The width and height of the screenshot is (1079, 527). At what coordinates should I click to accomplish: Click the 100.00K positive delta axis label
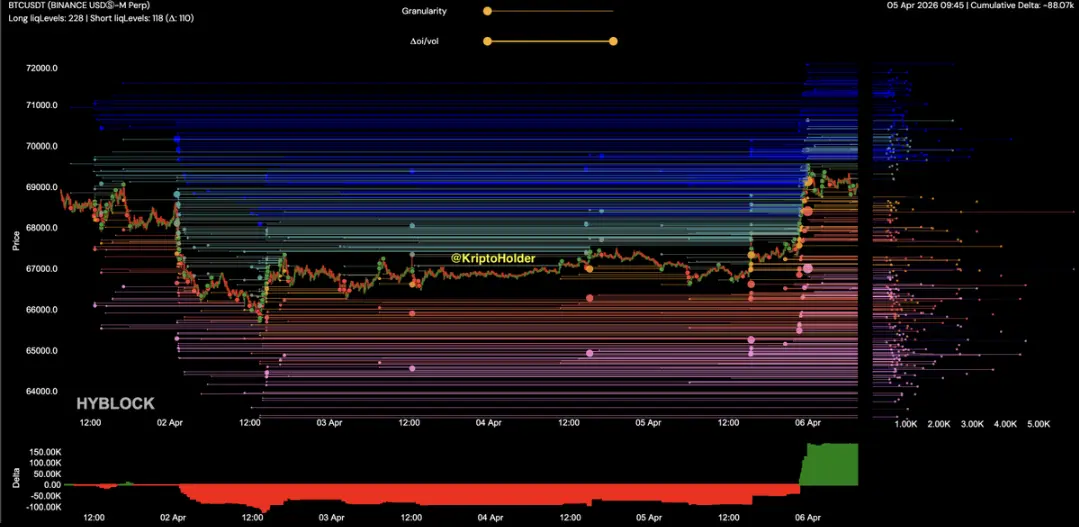pos(45,463)
